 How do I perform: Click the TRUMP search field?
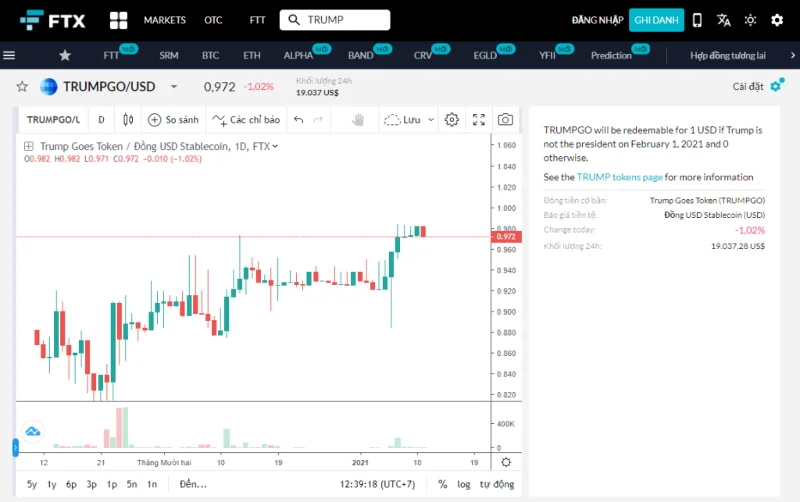click(x=335, y=20)
